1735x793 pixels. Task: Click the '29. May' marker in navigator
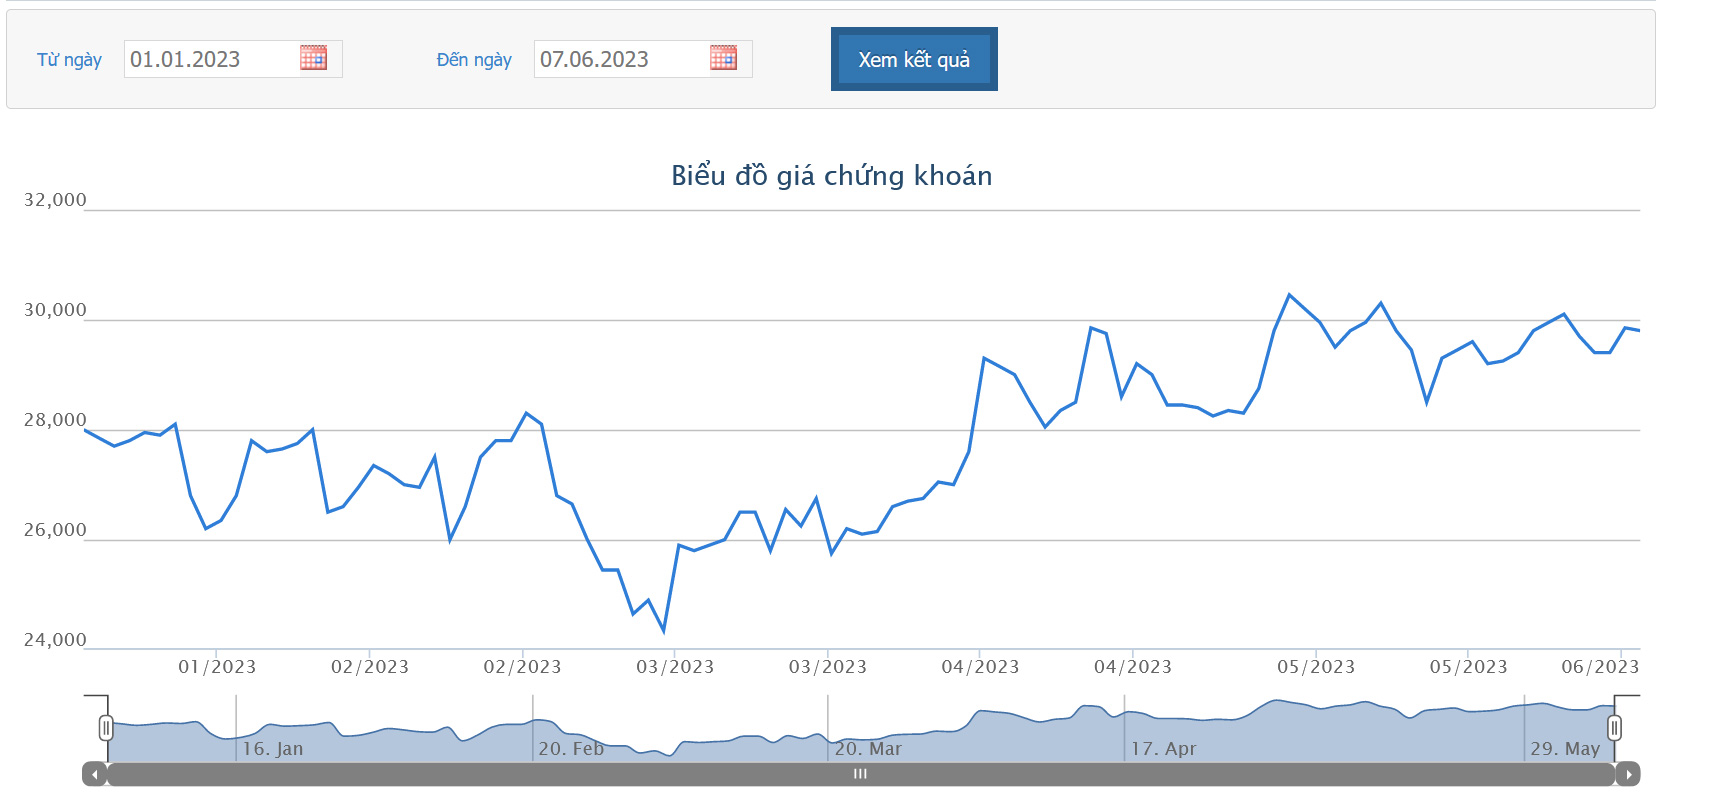(x=1565, y=748)
